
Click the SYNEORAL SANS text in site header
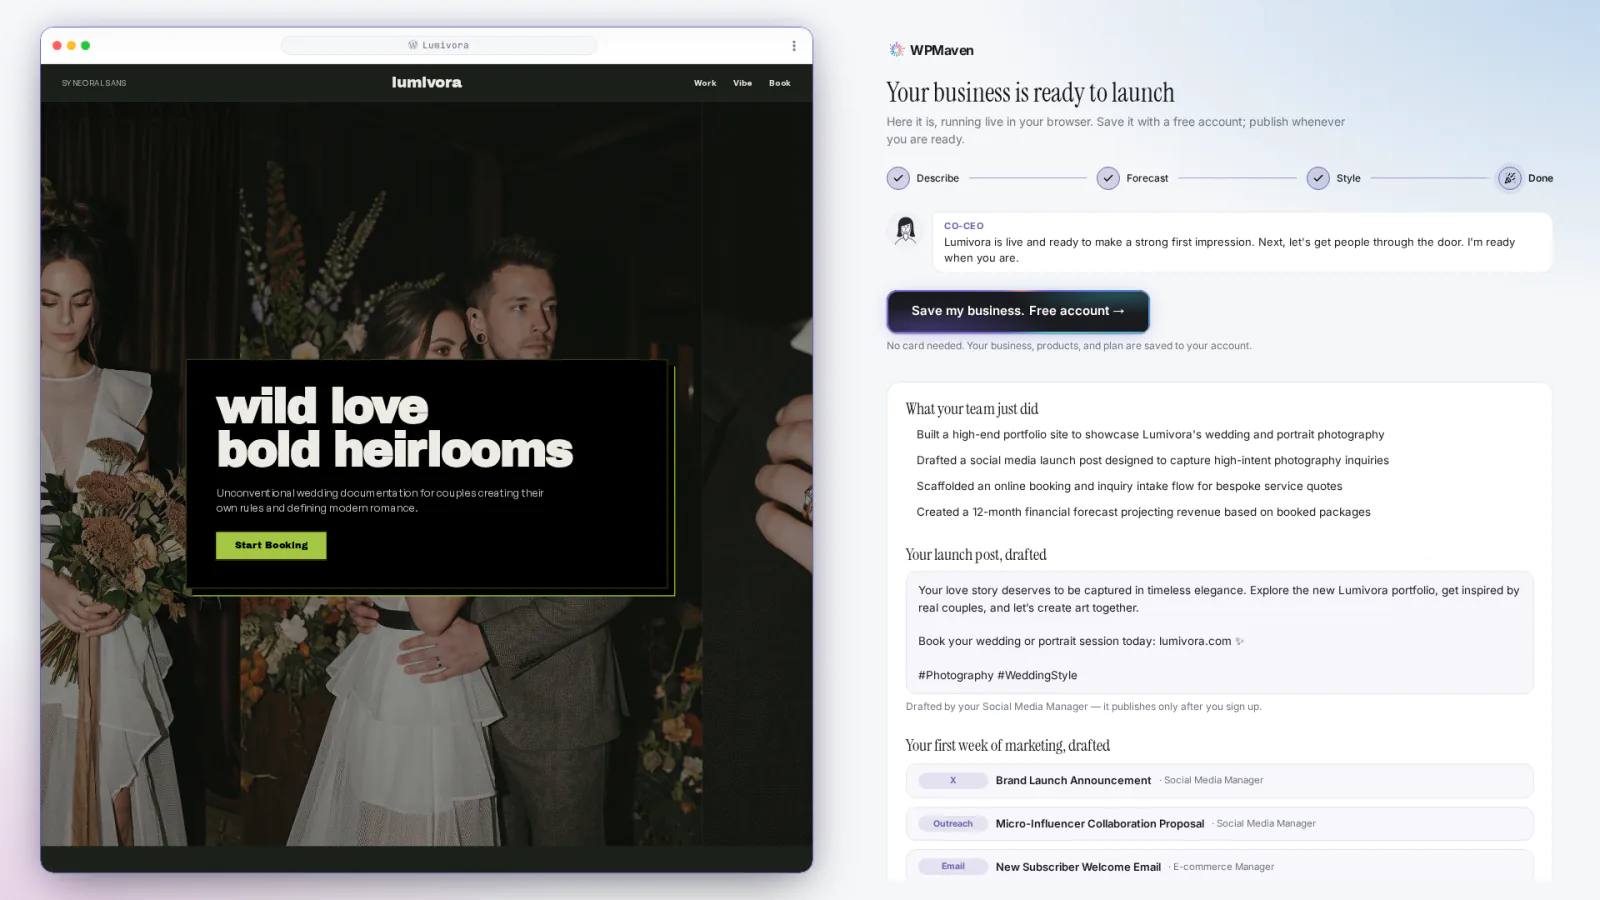(94, 83)
